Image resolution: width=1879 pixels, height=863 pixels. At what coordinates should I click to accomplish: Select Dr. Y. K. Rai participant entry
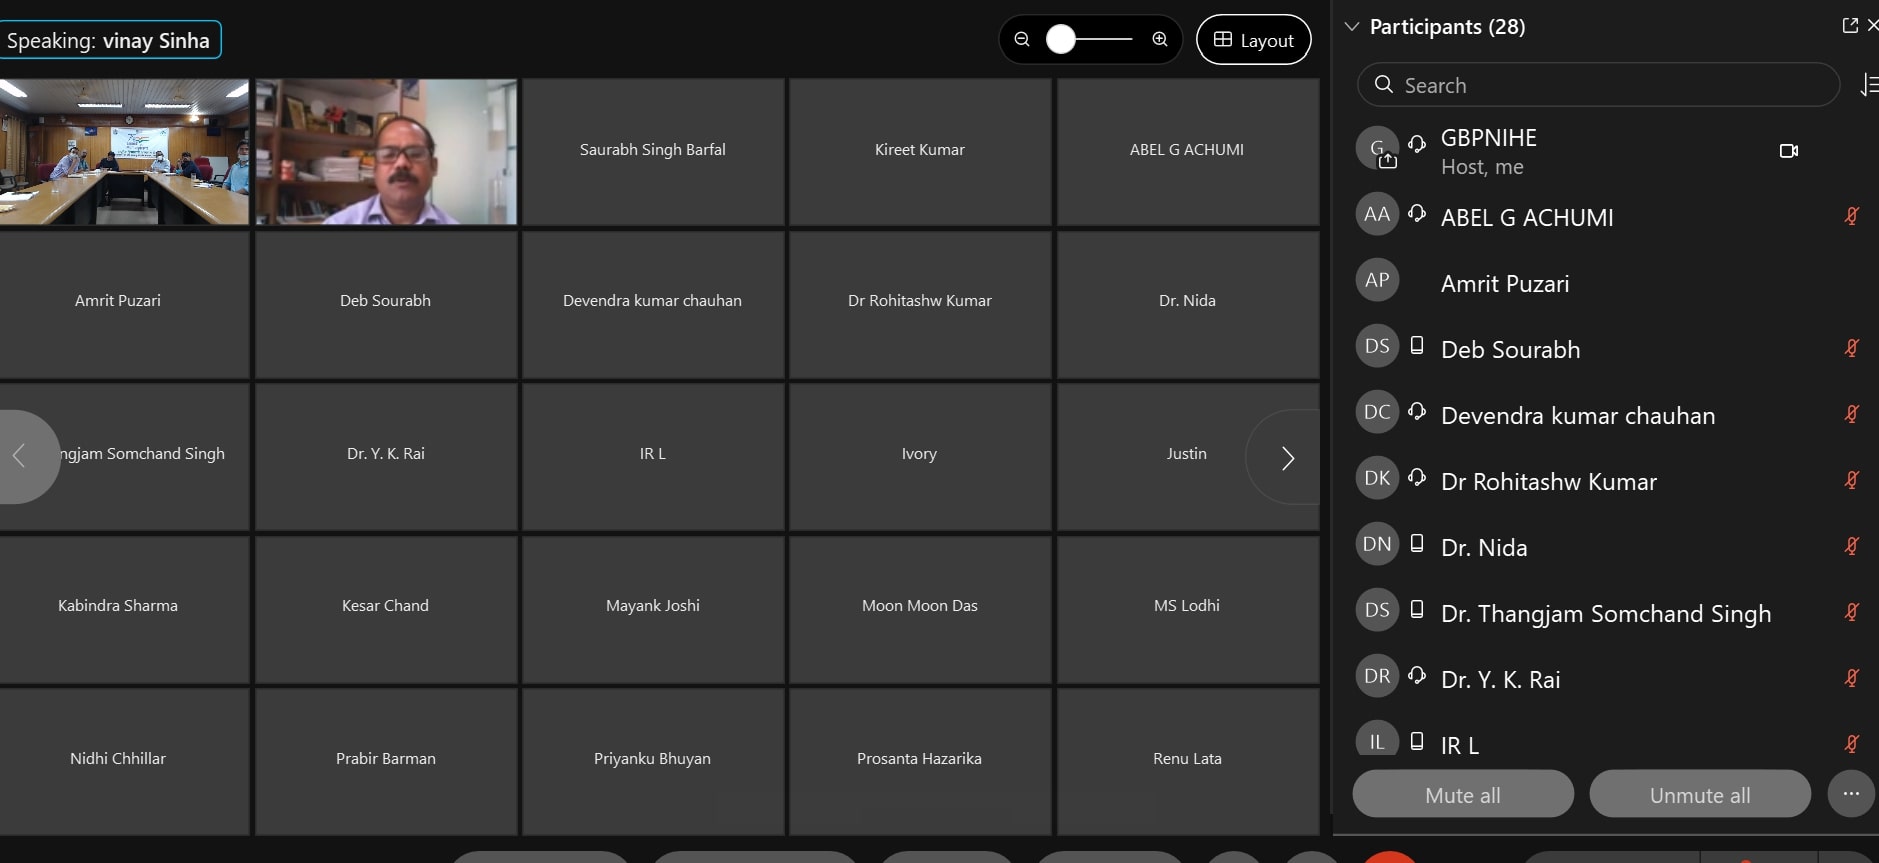1500,680
